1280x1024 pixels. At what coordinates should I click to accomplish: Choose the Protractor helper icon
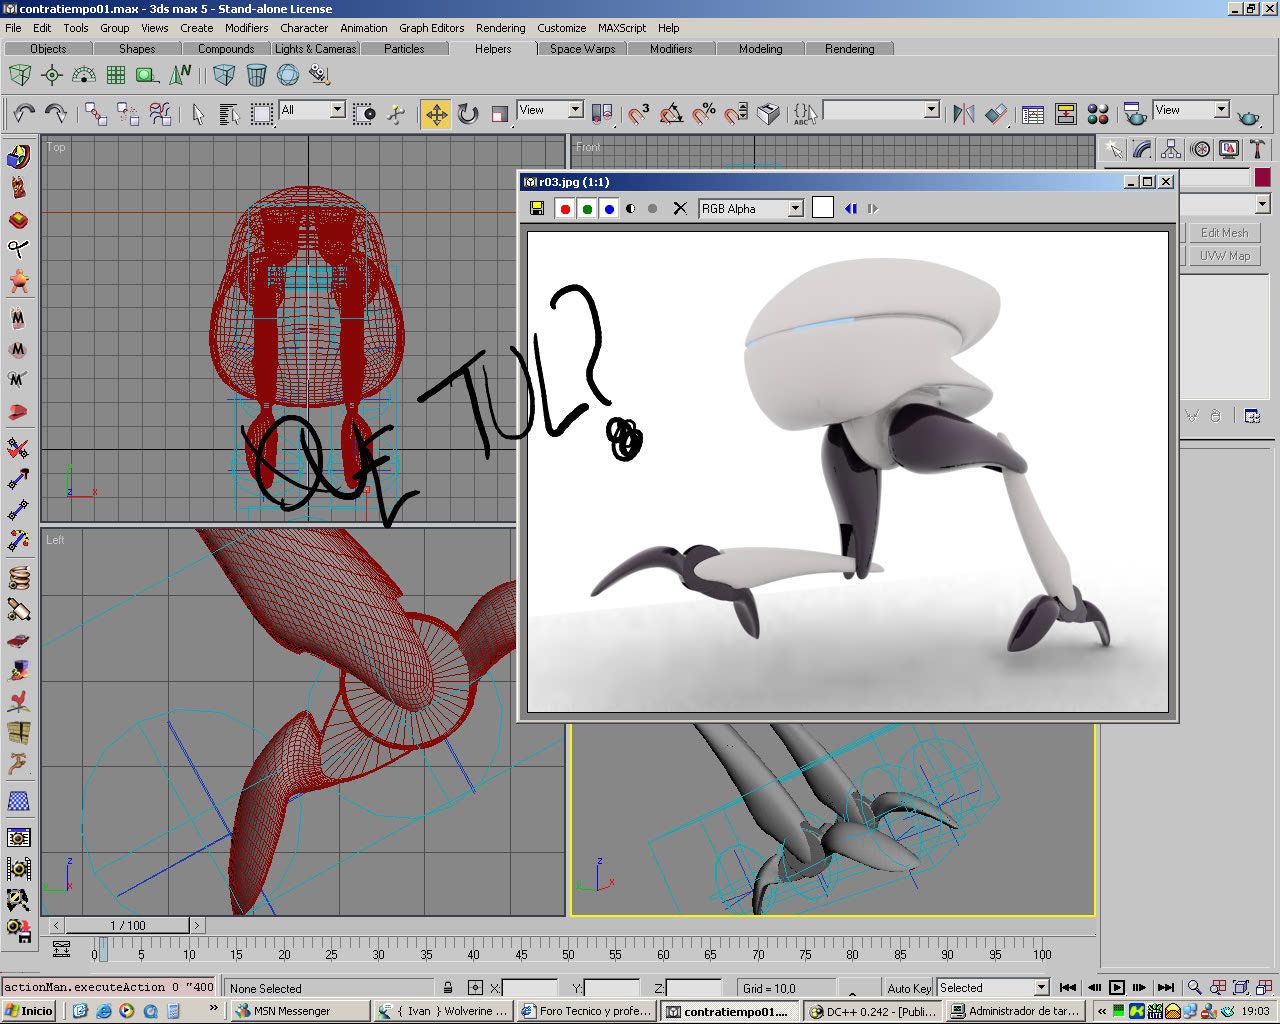point(84,75)
